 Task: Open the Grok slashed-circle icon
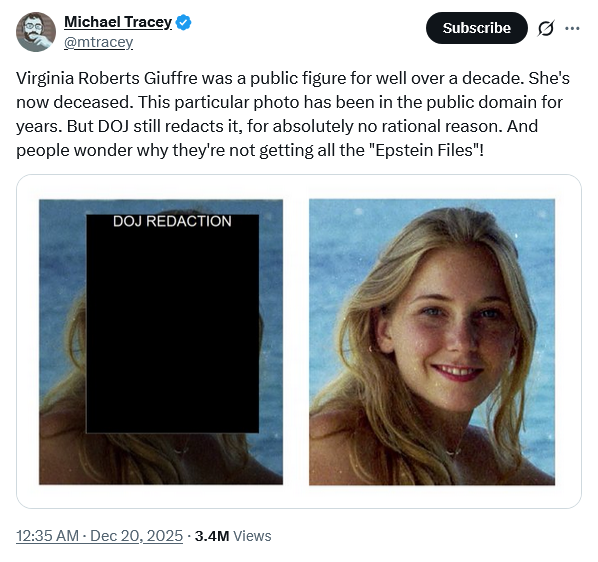click(546, 28)
